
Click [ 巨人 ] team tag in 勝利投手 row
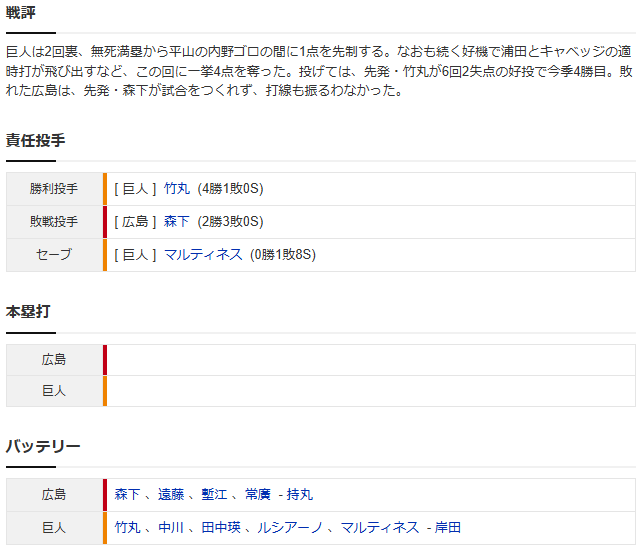(135, 189)
